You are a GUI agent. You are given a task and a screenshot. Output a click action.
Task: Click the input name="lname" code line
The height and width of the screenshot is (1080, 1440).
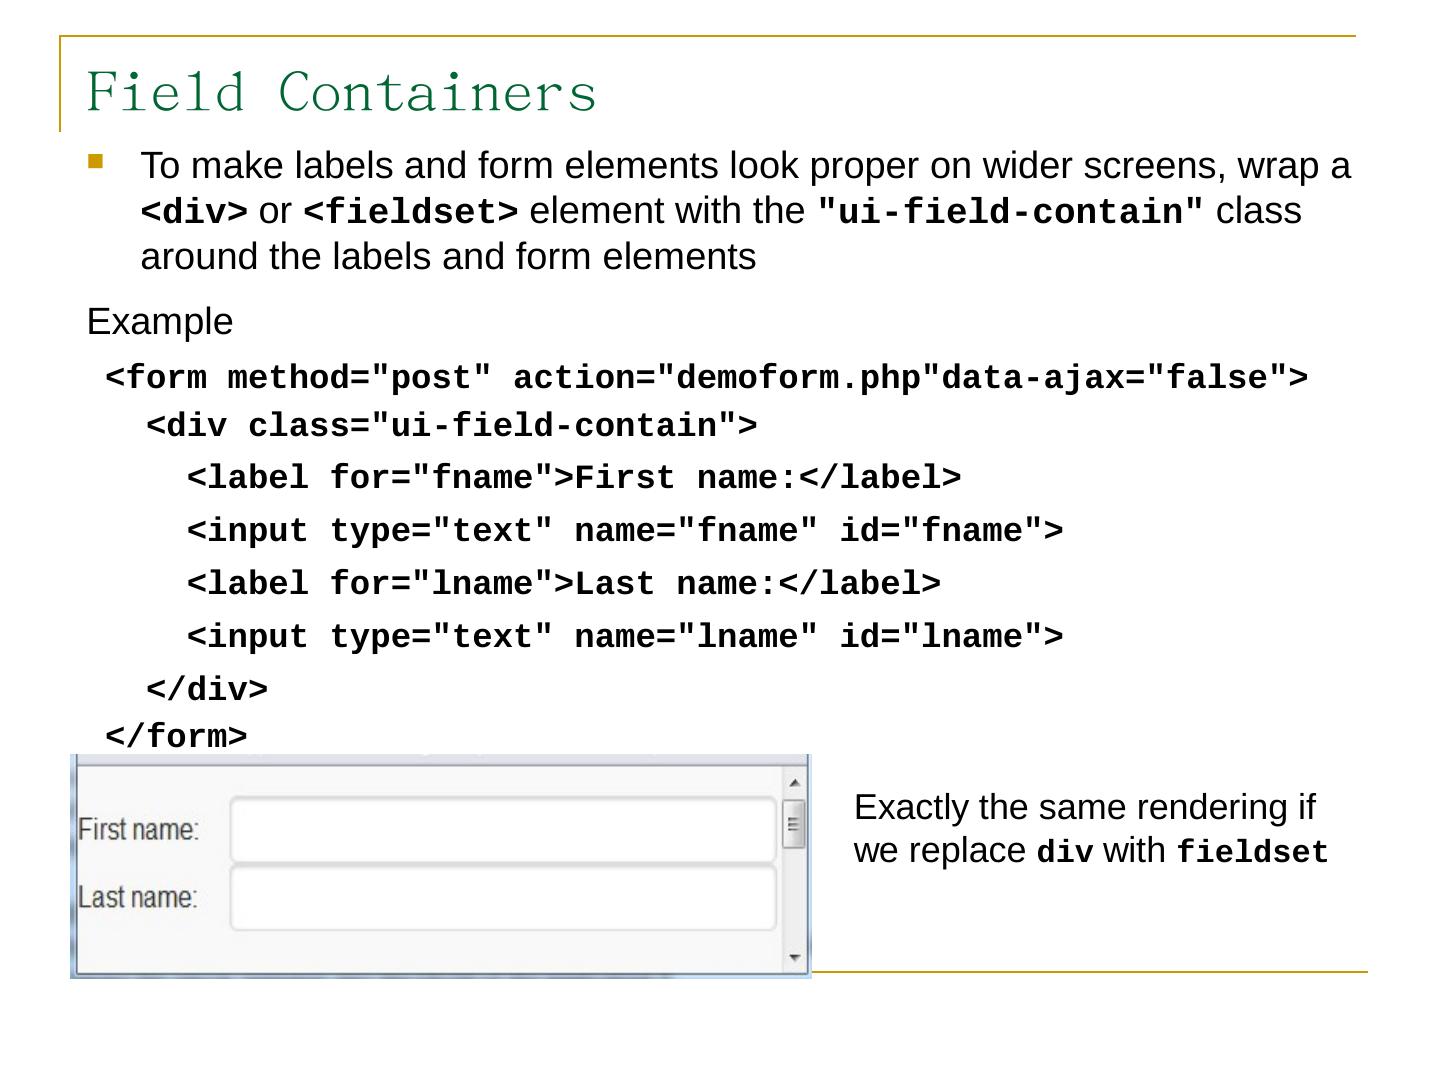625,636
